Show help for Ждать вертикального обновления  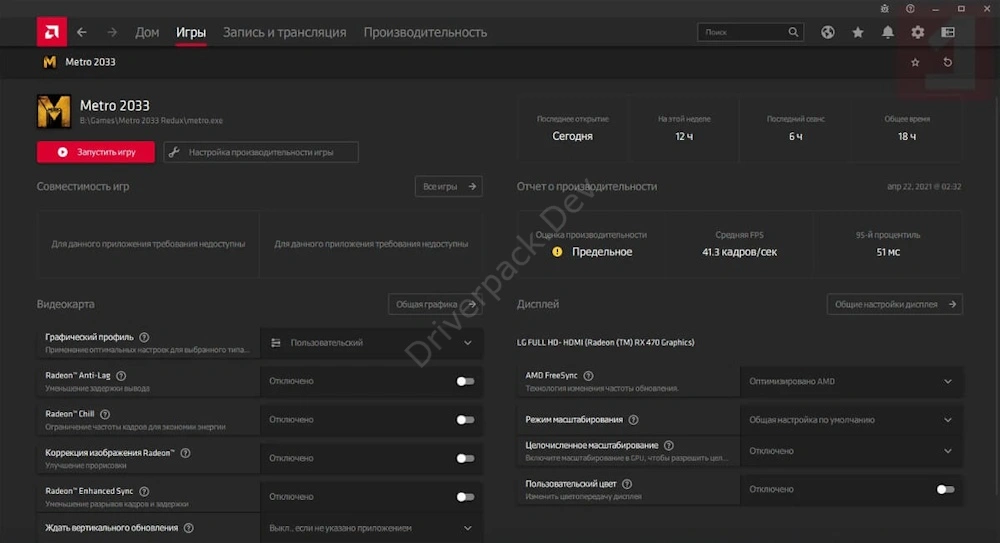point(189,528)
